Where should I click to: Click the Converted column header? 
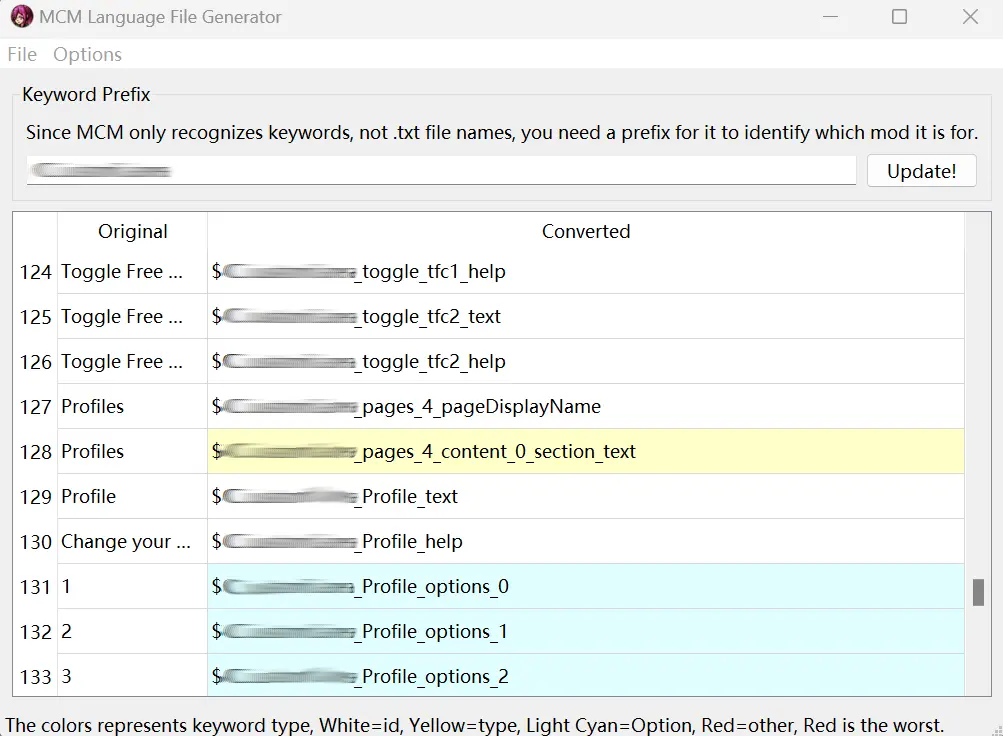pos(586,231)
